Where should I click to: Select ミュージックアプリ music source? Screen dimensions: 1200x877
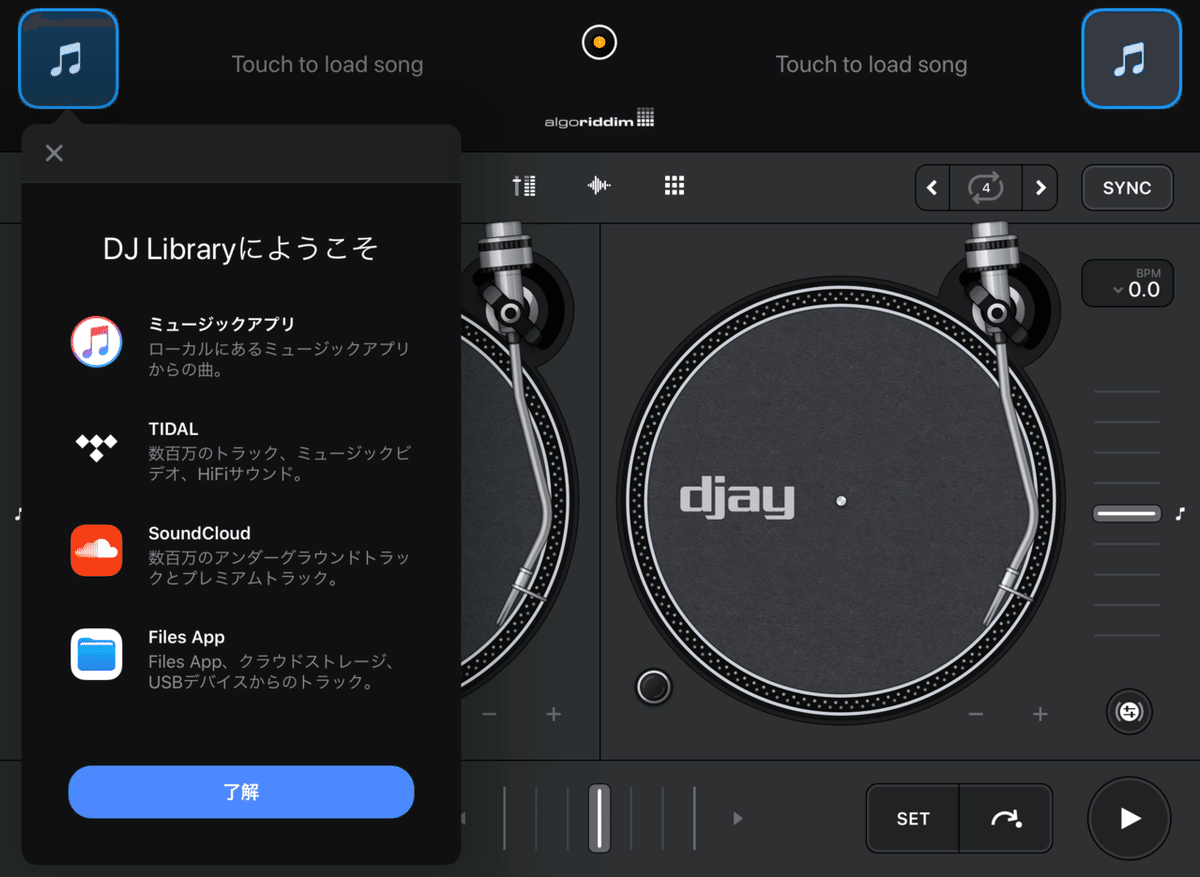(241, 347)
